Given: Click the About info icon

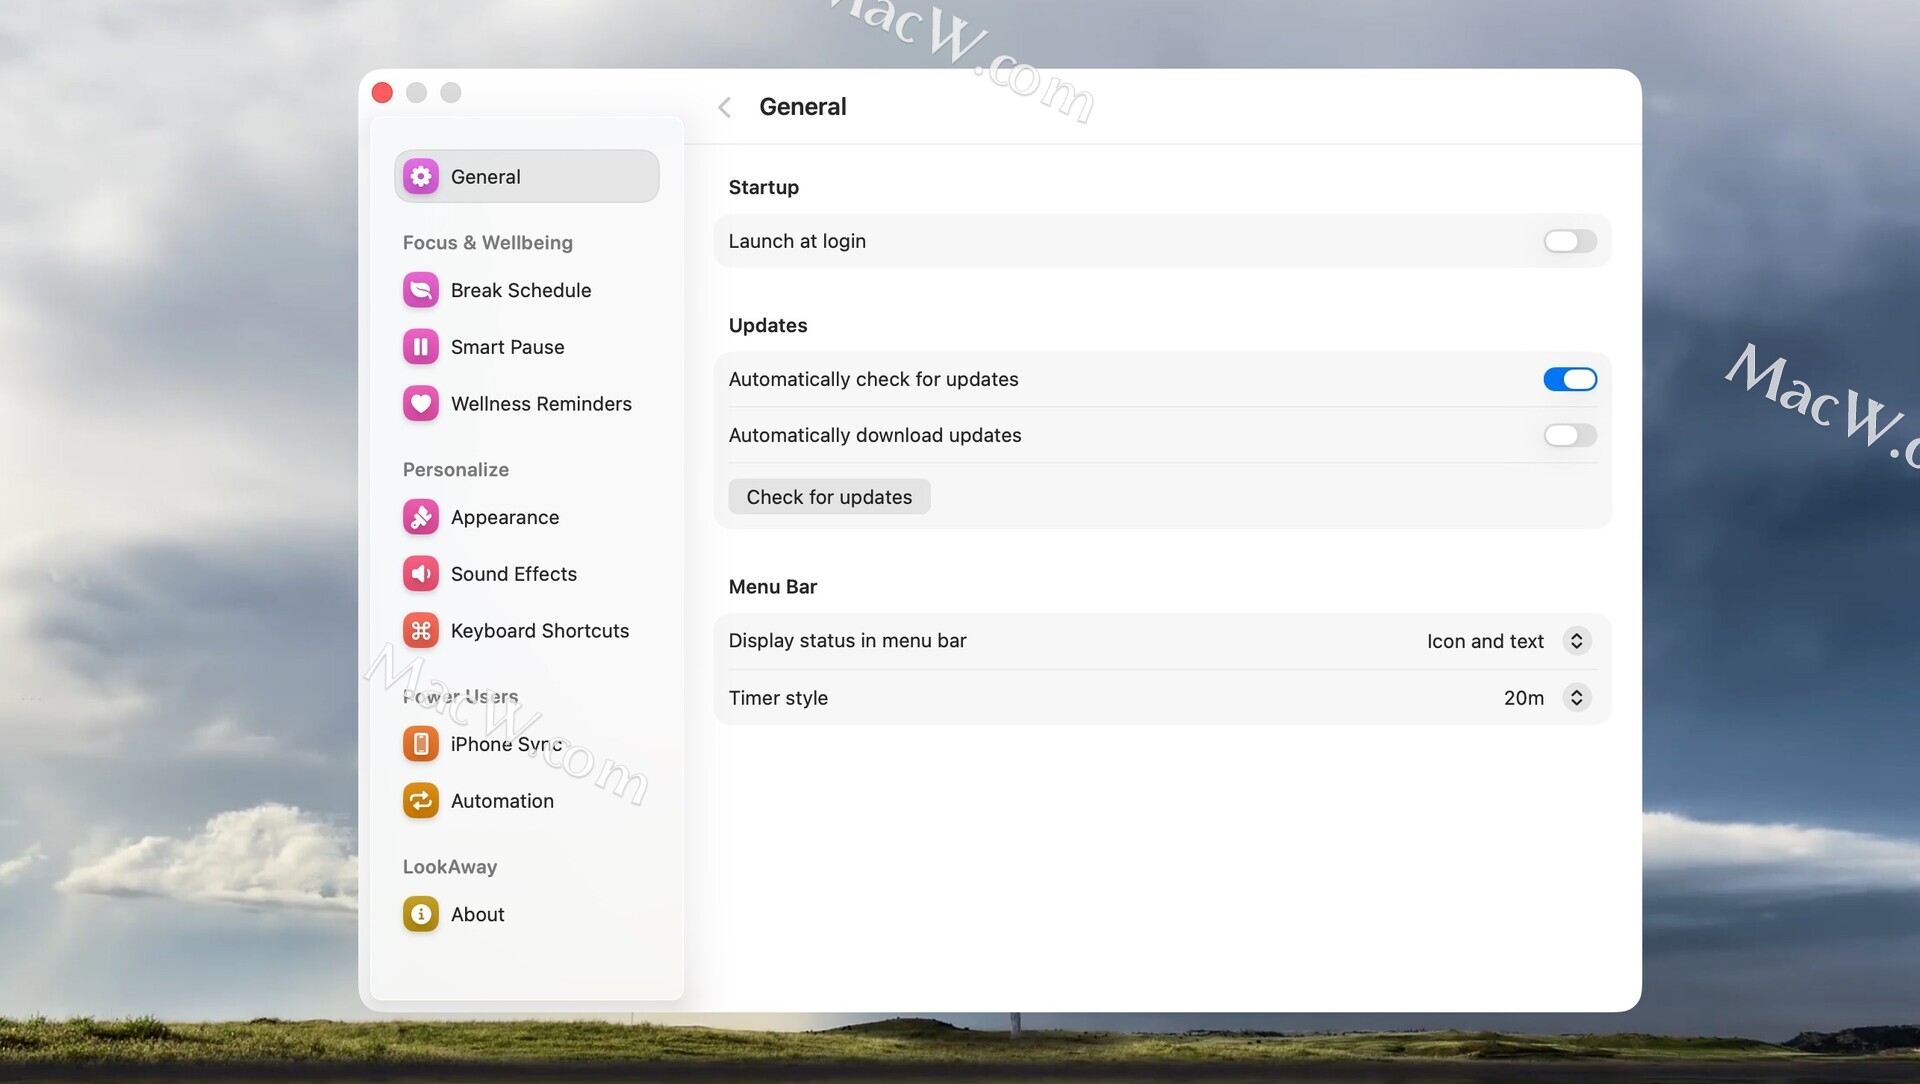Looking at the screenshot, I should (x=420, y=914).
